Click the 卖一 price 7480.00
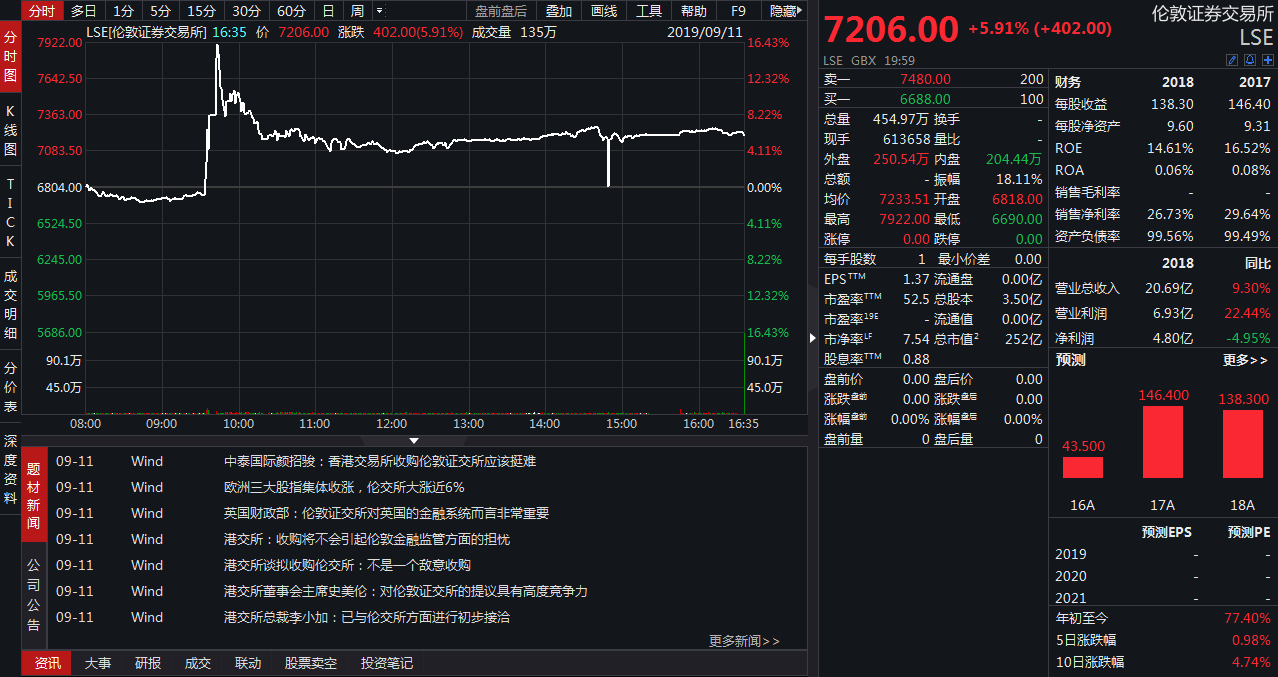The width and height of the screenshot is (1278, 677). (926, 79)
